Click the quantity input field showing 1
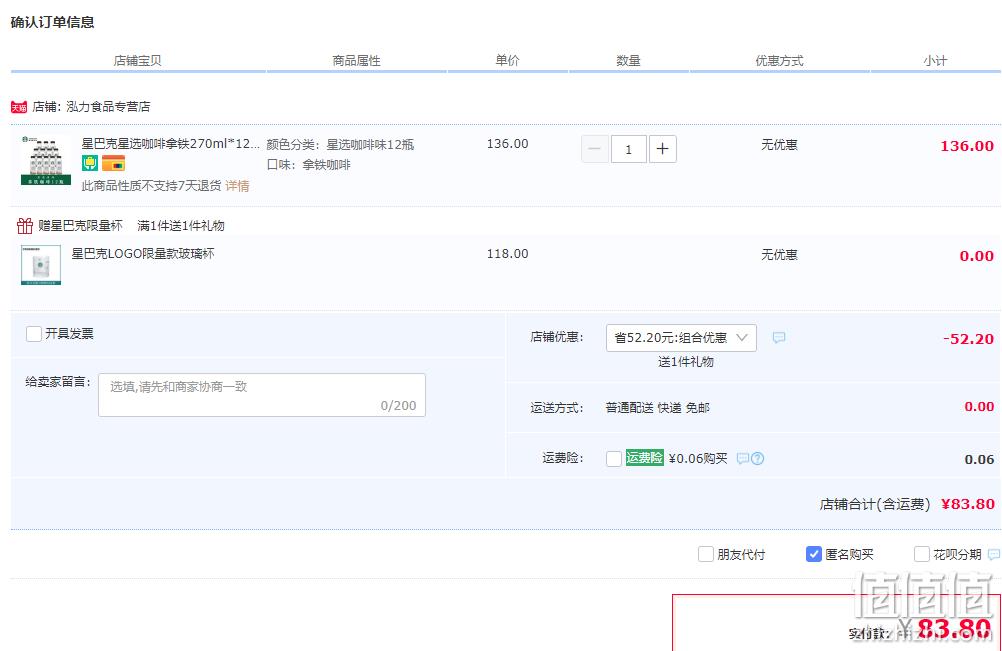The width and height of the screenshot is (1002, 651). (628, 149)
